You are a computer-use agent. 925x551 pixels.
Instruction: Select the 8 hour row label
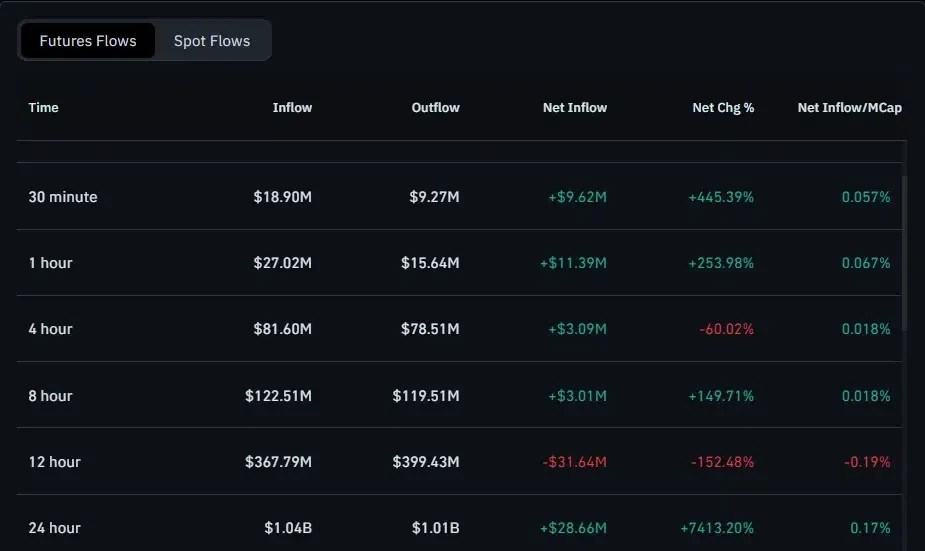point(51,396)
